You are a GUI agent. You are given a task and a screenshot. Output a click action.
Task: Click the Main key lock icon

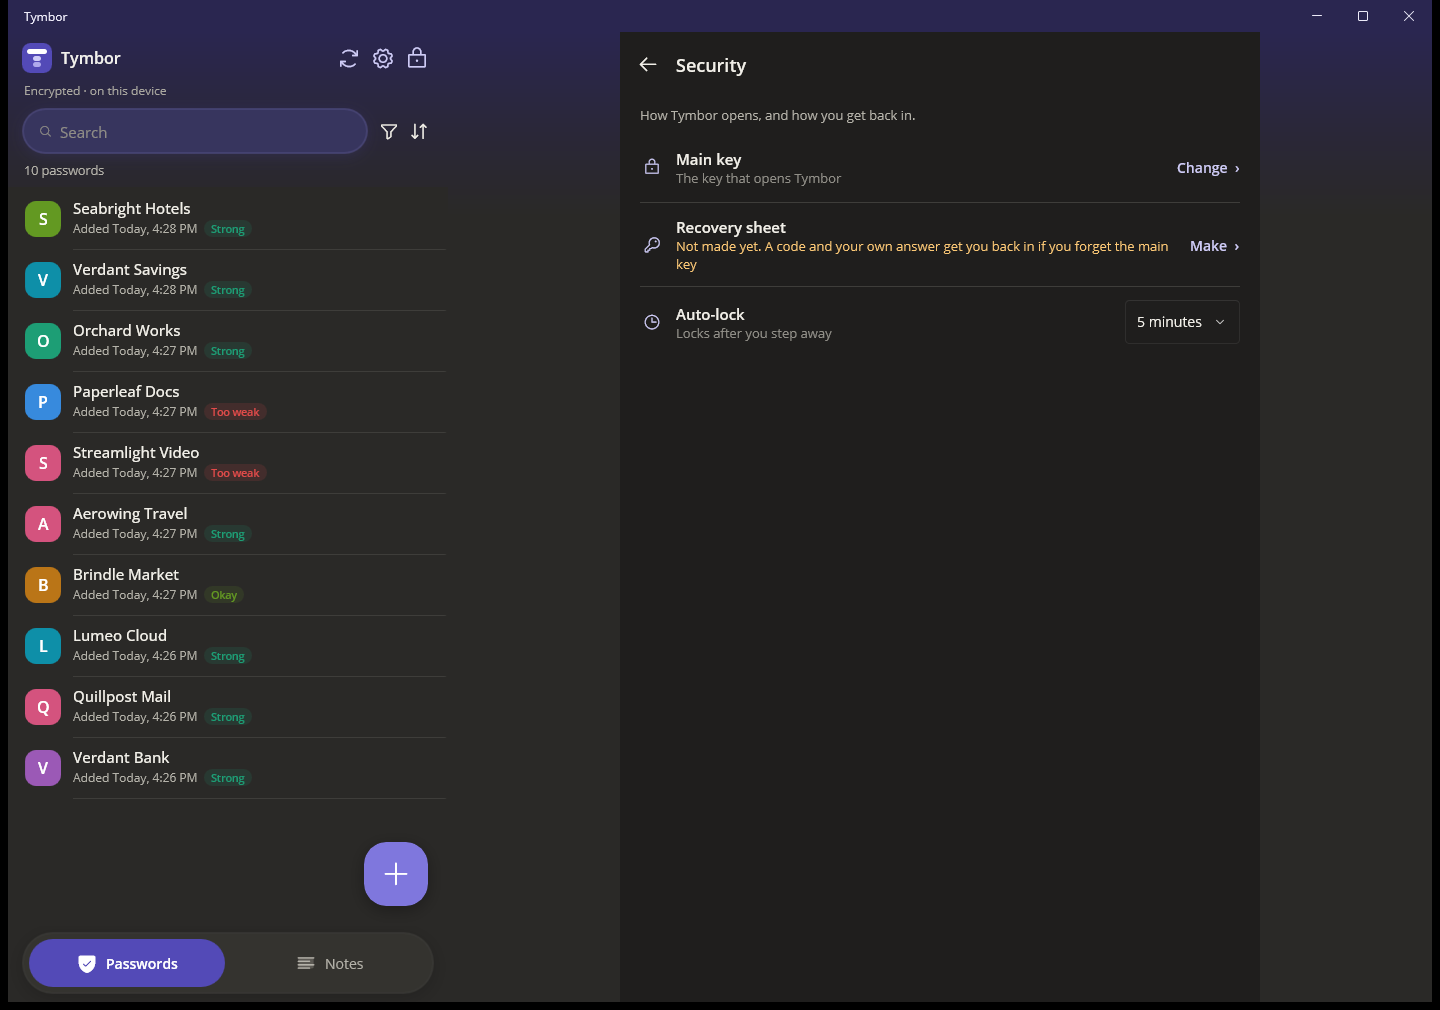point(652,167)
